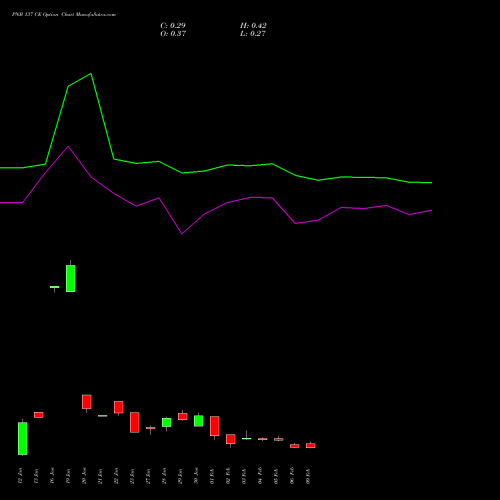Select the 09 Feb date label

(308, 476)
